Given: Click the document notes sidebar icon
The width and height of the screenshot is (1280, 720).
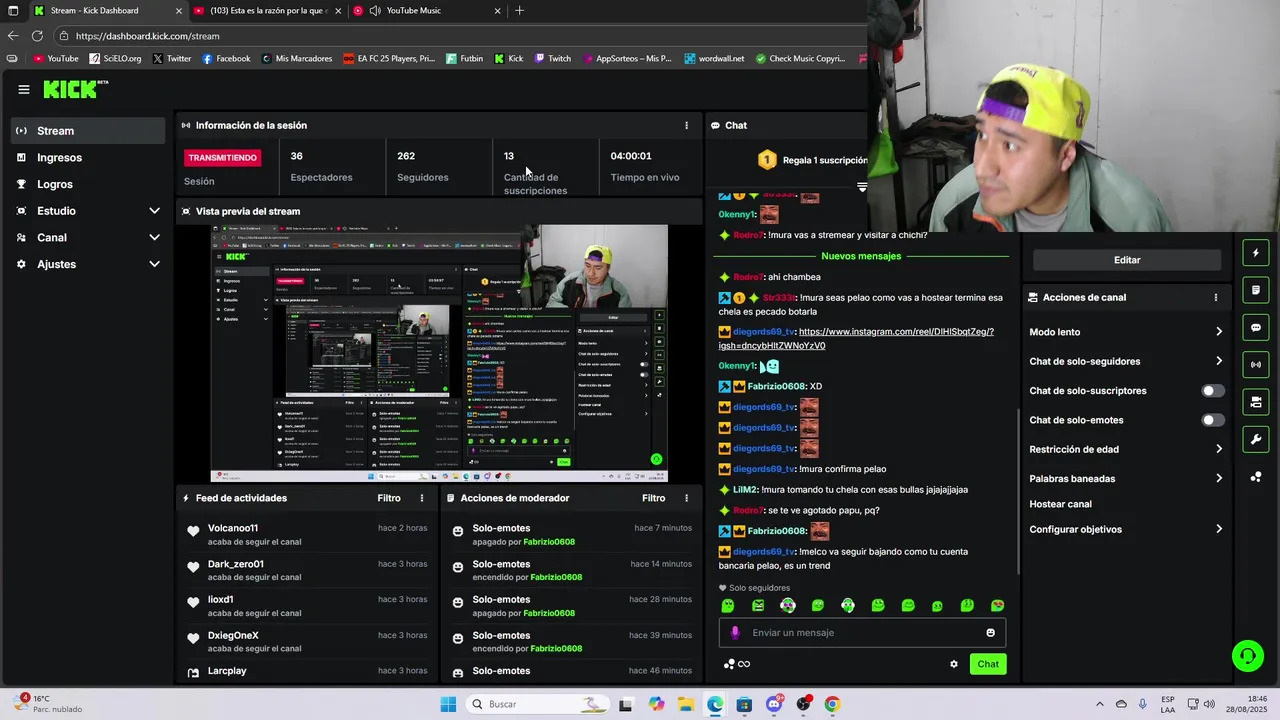Looking at the screenshot, I should pos(1256,290).
